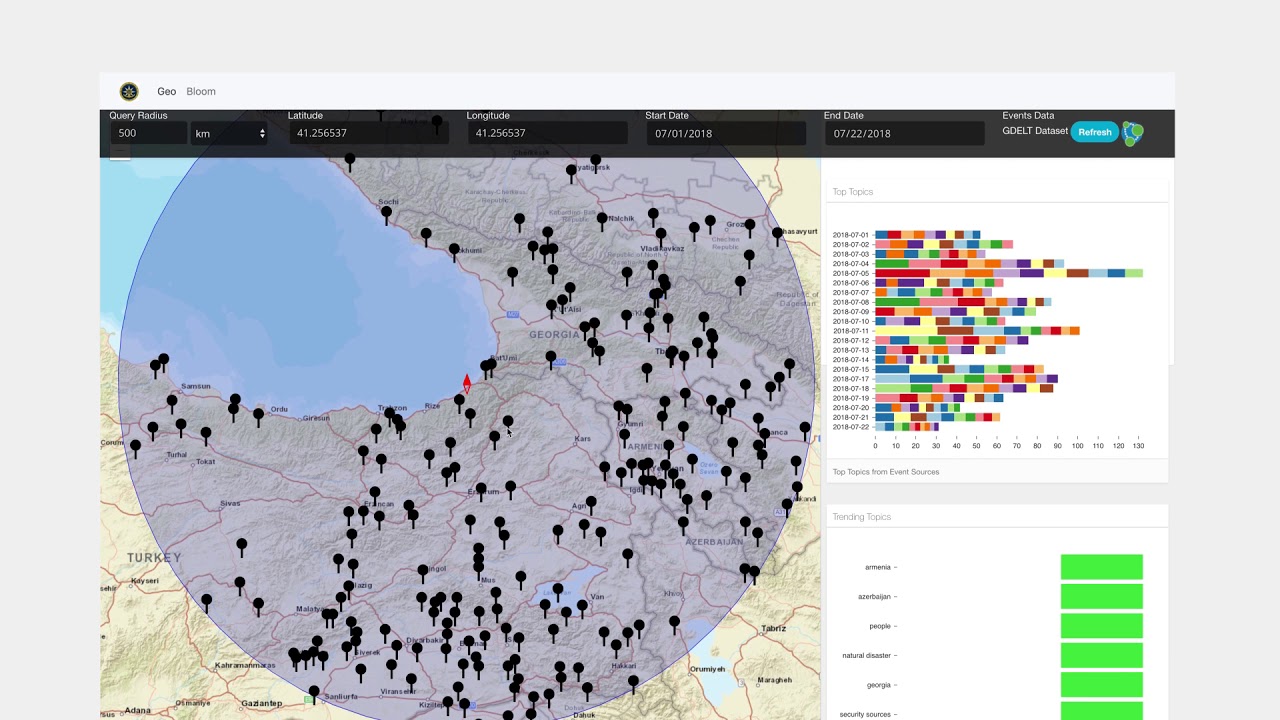
Task: Click the Query Radius input field
Action: pos(148,134)
